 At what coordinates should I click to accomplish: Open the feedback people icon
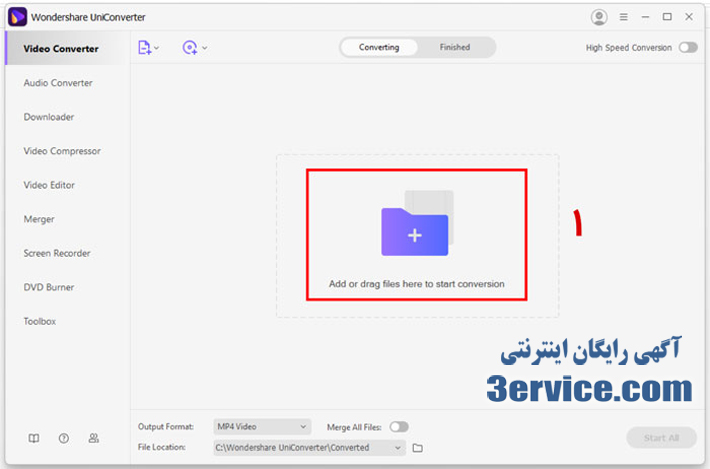(94, 438)
